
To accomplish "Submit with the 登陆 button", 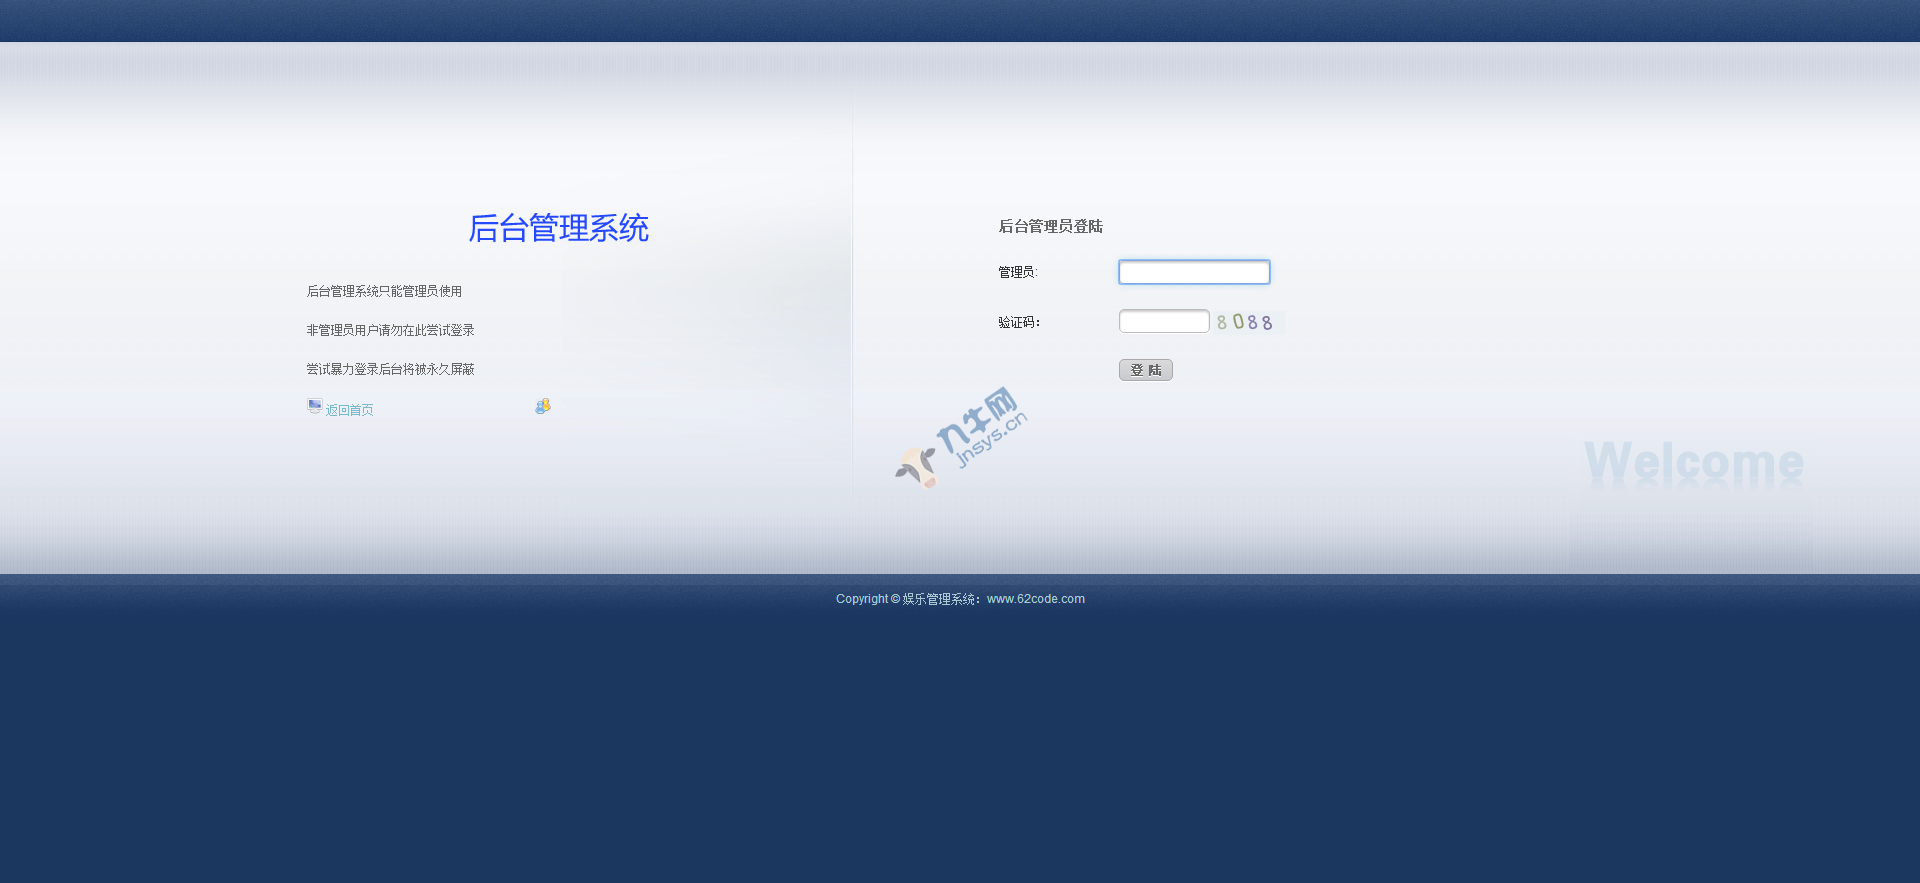I will click(1146, 370).
